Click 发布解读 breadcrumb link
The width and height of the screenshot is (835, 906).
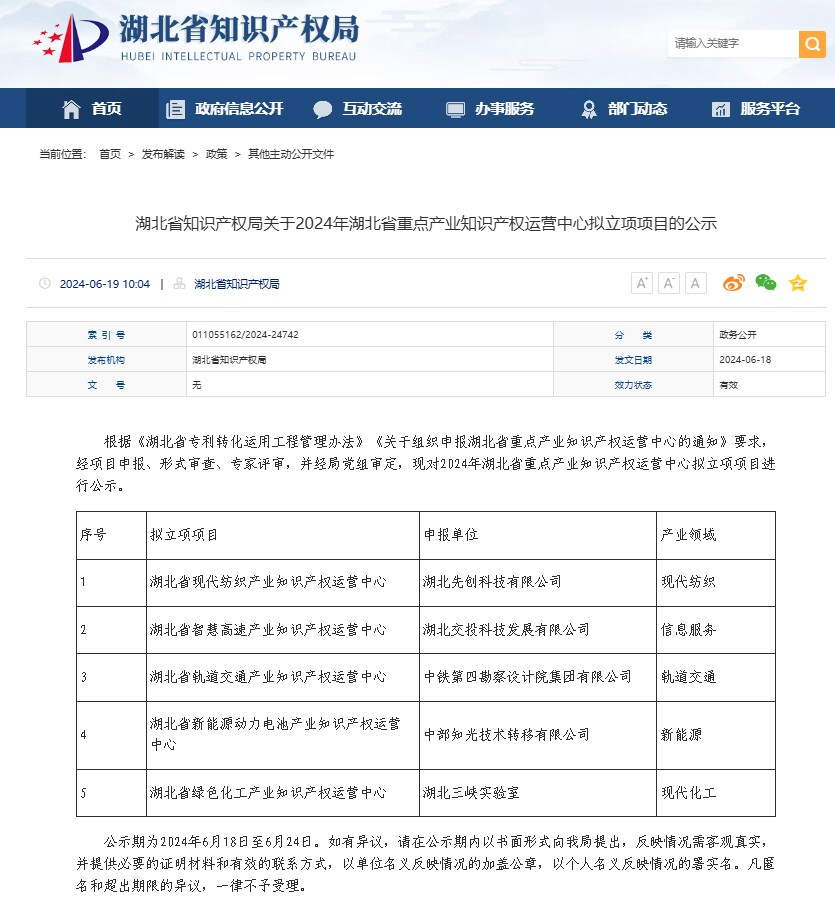pos(163,154)
